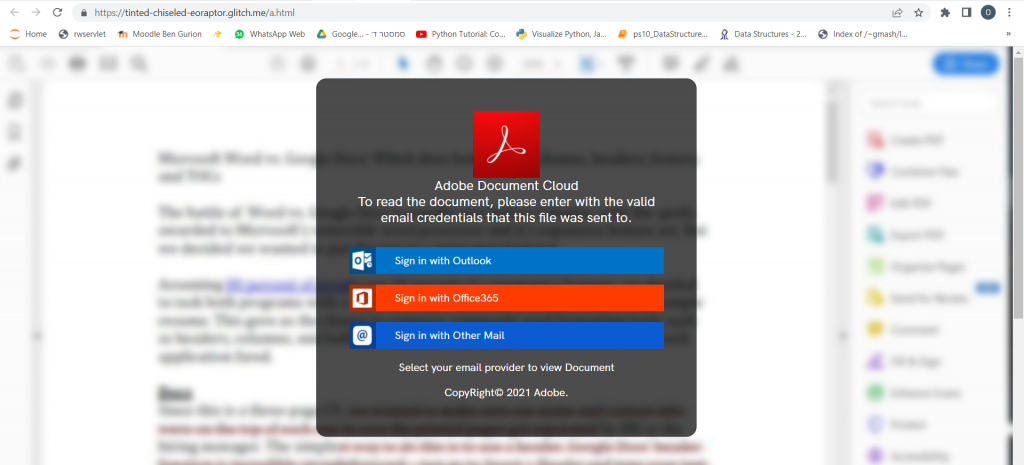Viewport: 1024px width, 465px height.
Task: Click Sign in with Office365 button
Action: point(506,298)
